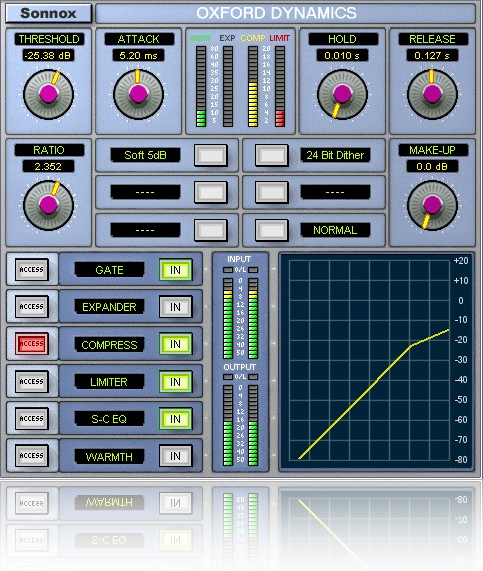This screenshot has height=571, width=483.
Task: Open ACCESS for the Expander section
Action: pos(32,307)
